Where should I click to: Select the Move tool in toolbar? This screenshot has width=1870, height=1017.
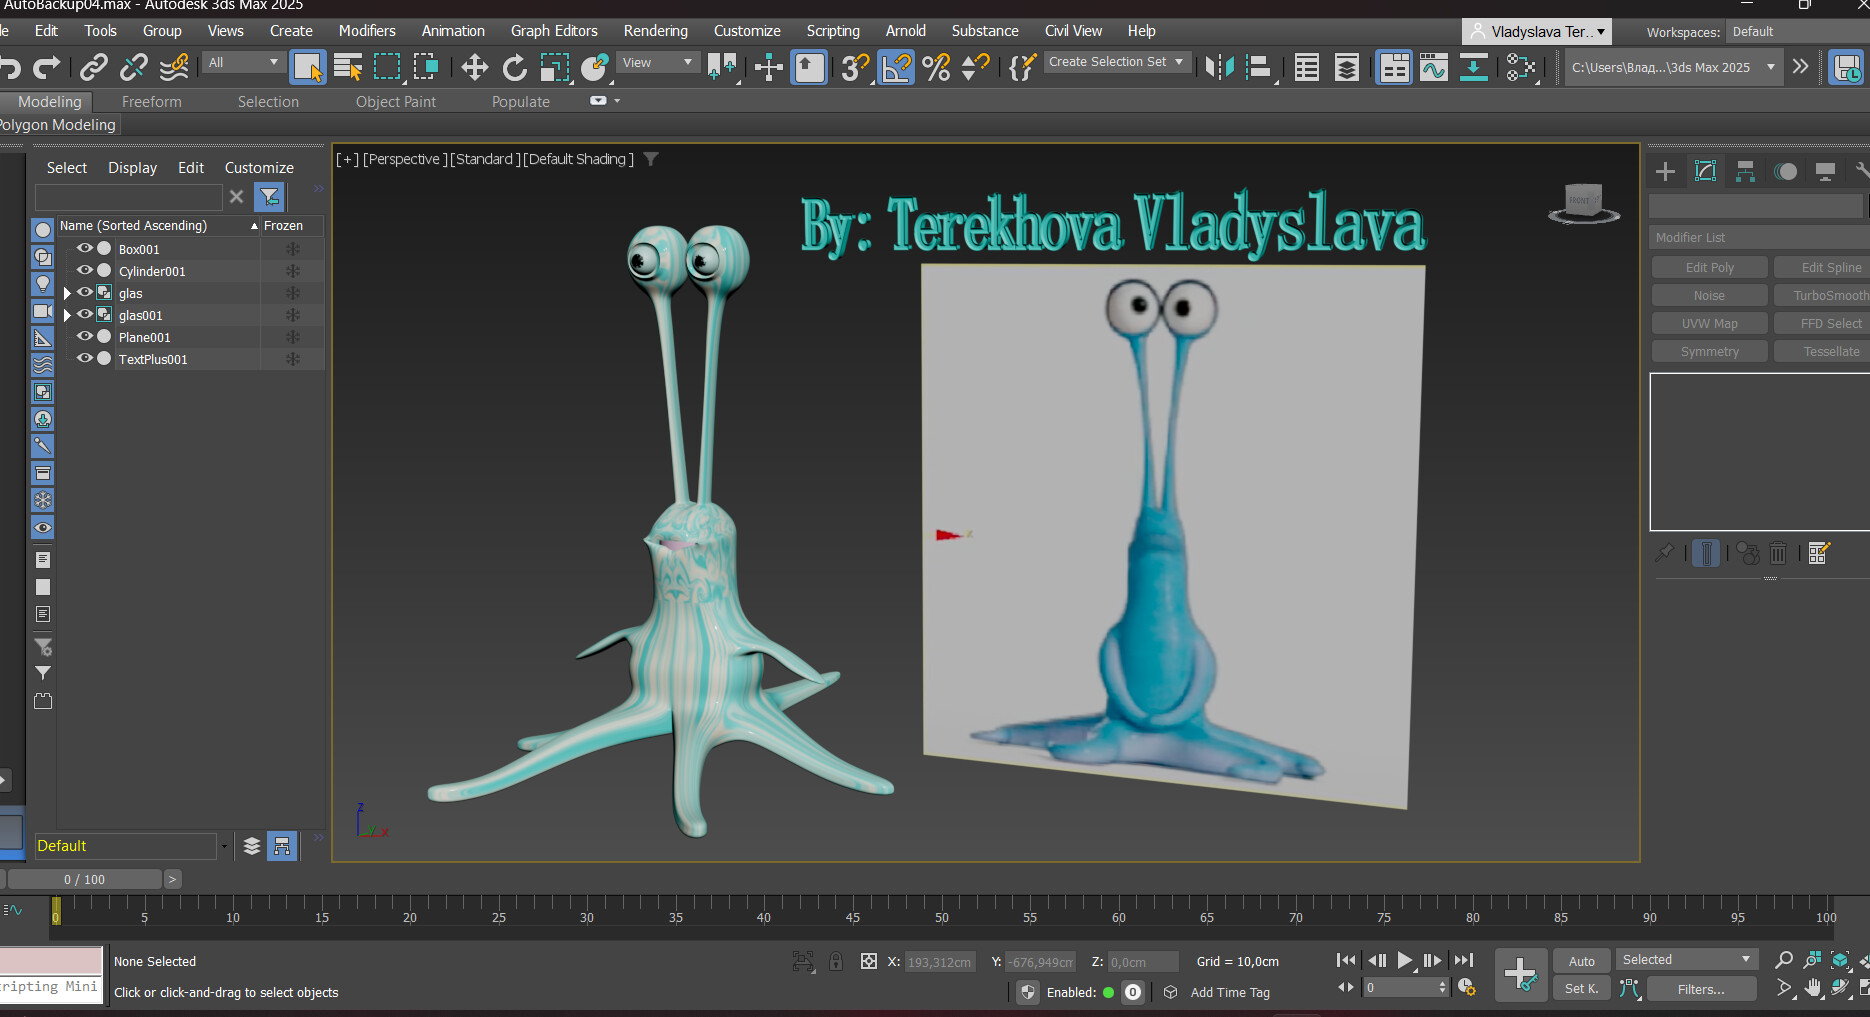(474, 68)
